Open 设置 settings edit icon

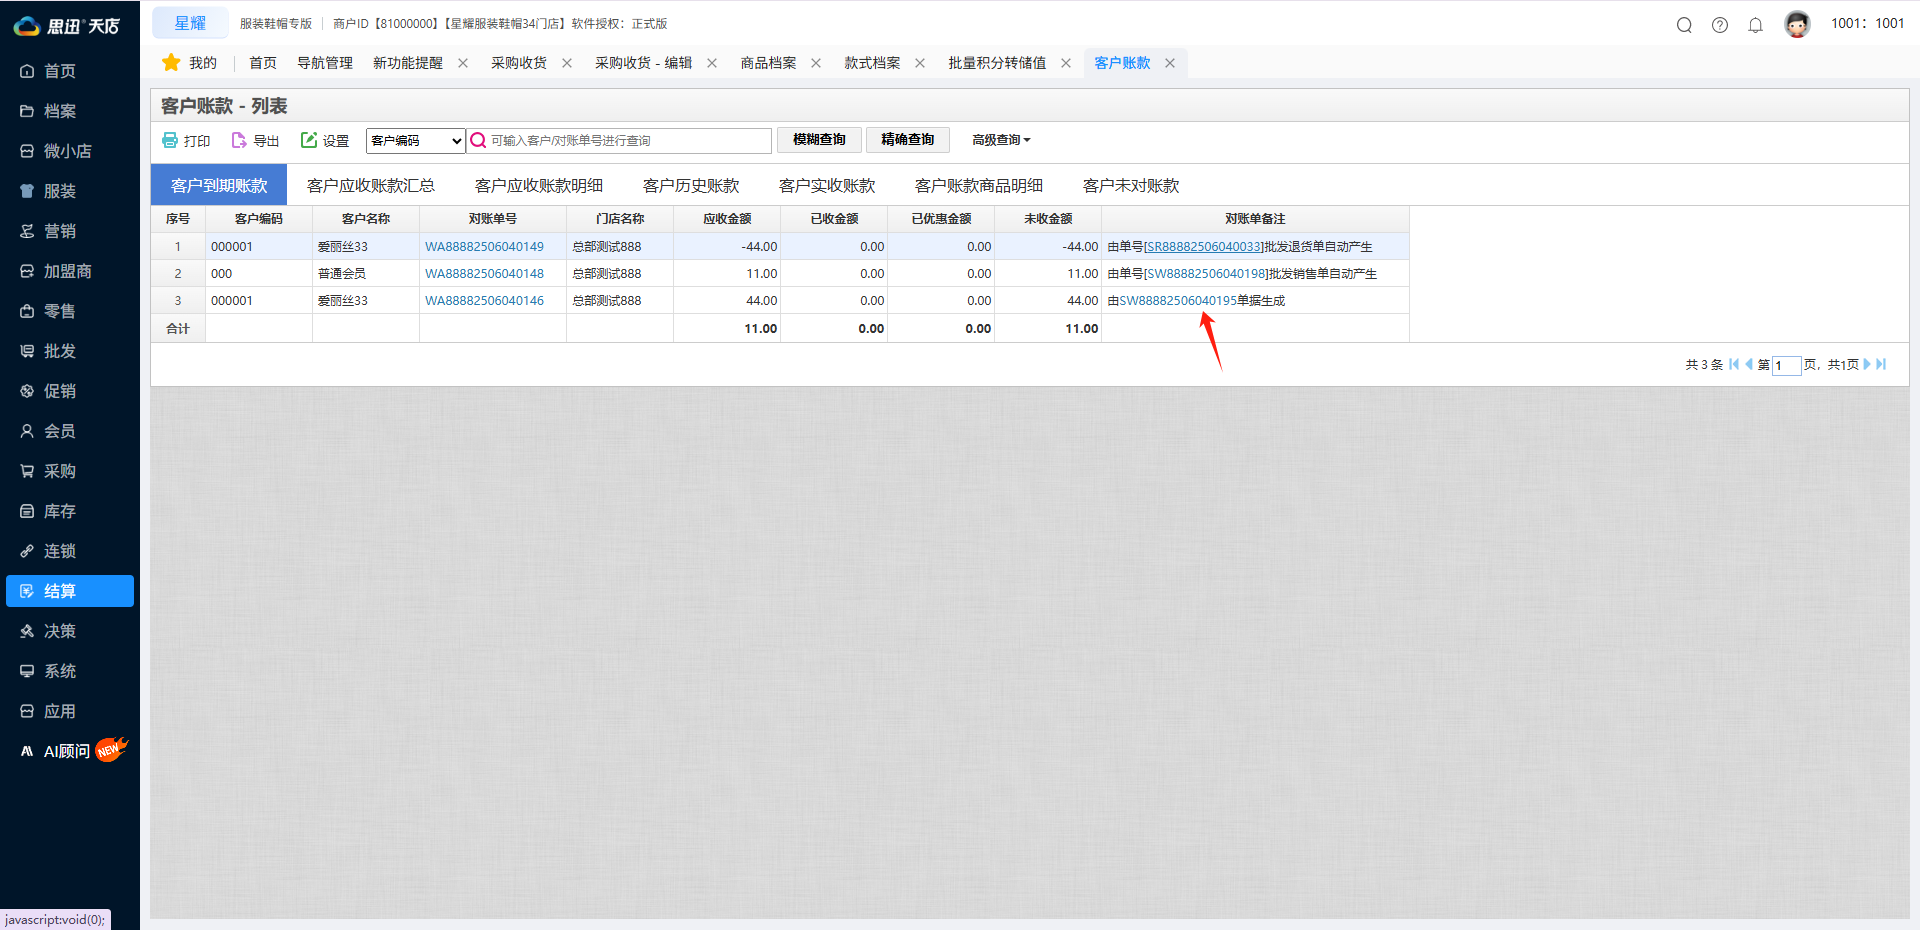click(x=309, y=140)
